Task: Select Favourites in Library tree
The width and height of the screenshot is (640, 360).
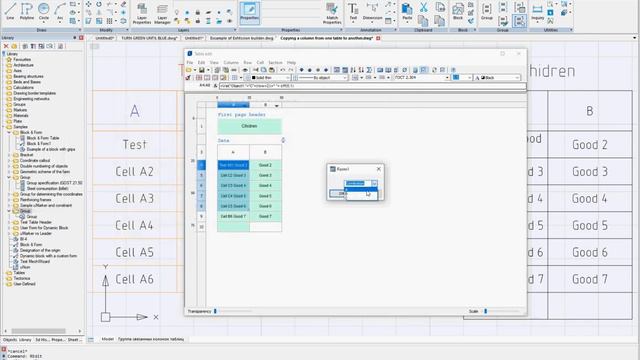Action: [22, 59]
